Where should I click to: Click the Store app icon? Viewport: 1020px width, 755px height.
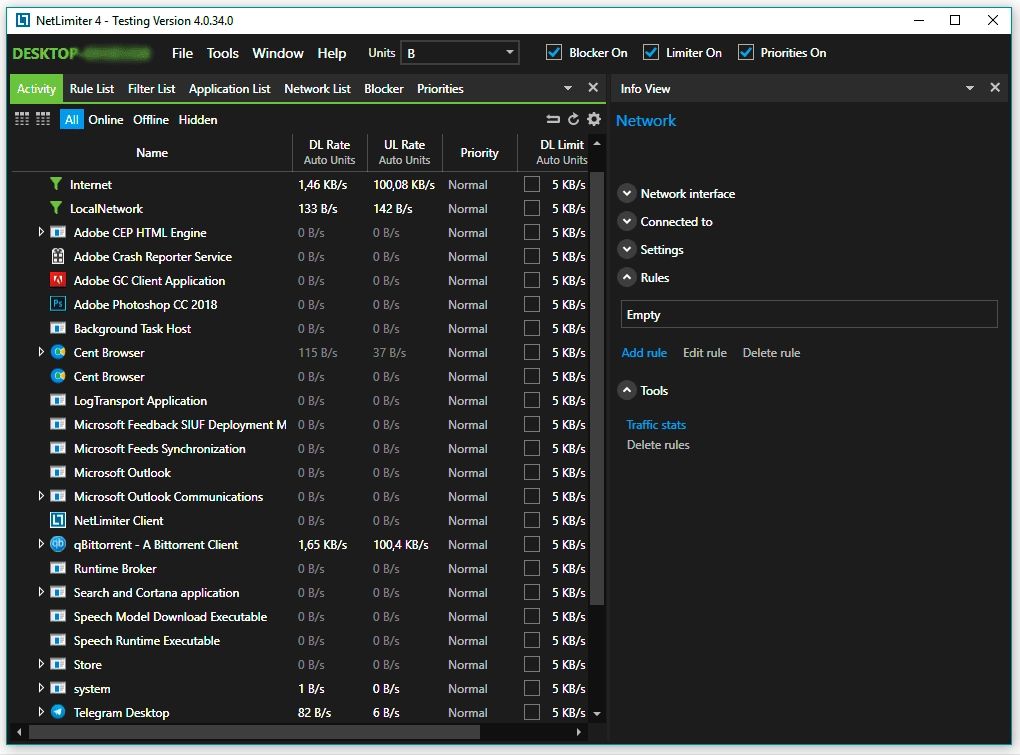[x=58, y=664]
